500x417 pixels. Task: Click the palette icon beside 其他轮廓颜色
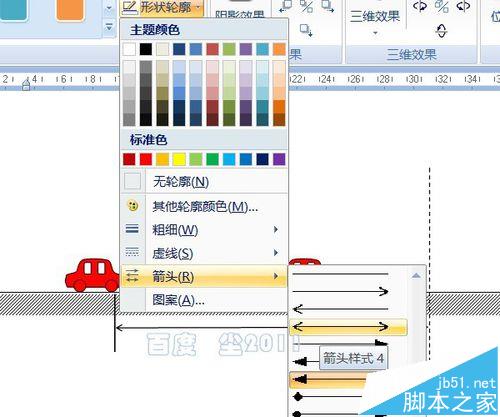133,205
